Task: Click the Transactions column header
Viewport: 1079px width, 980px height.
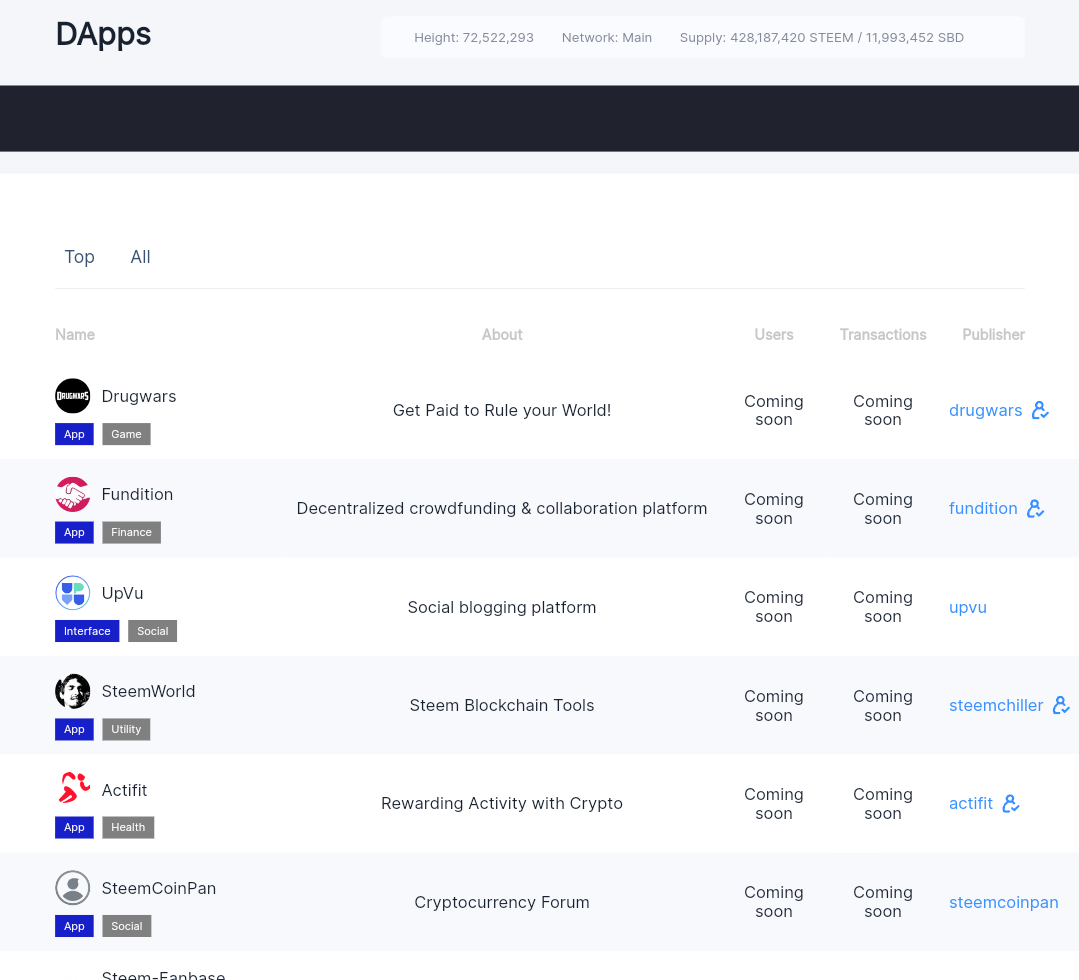Action: click(x=883, y=334)
